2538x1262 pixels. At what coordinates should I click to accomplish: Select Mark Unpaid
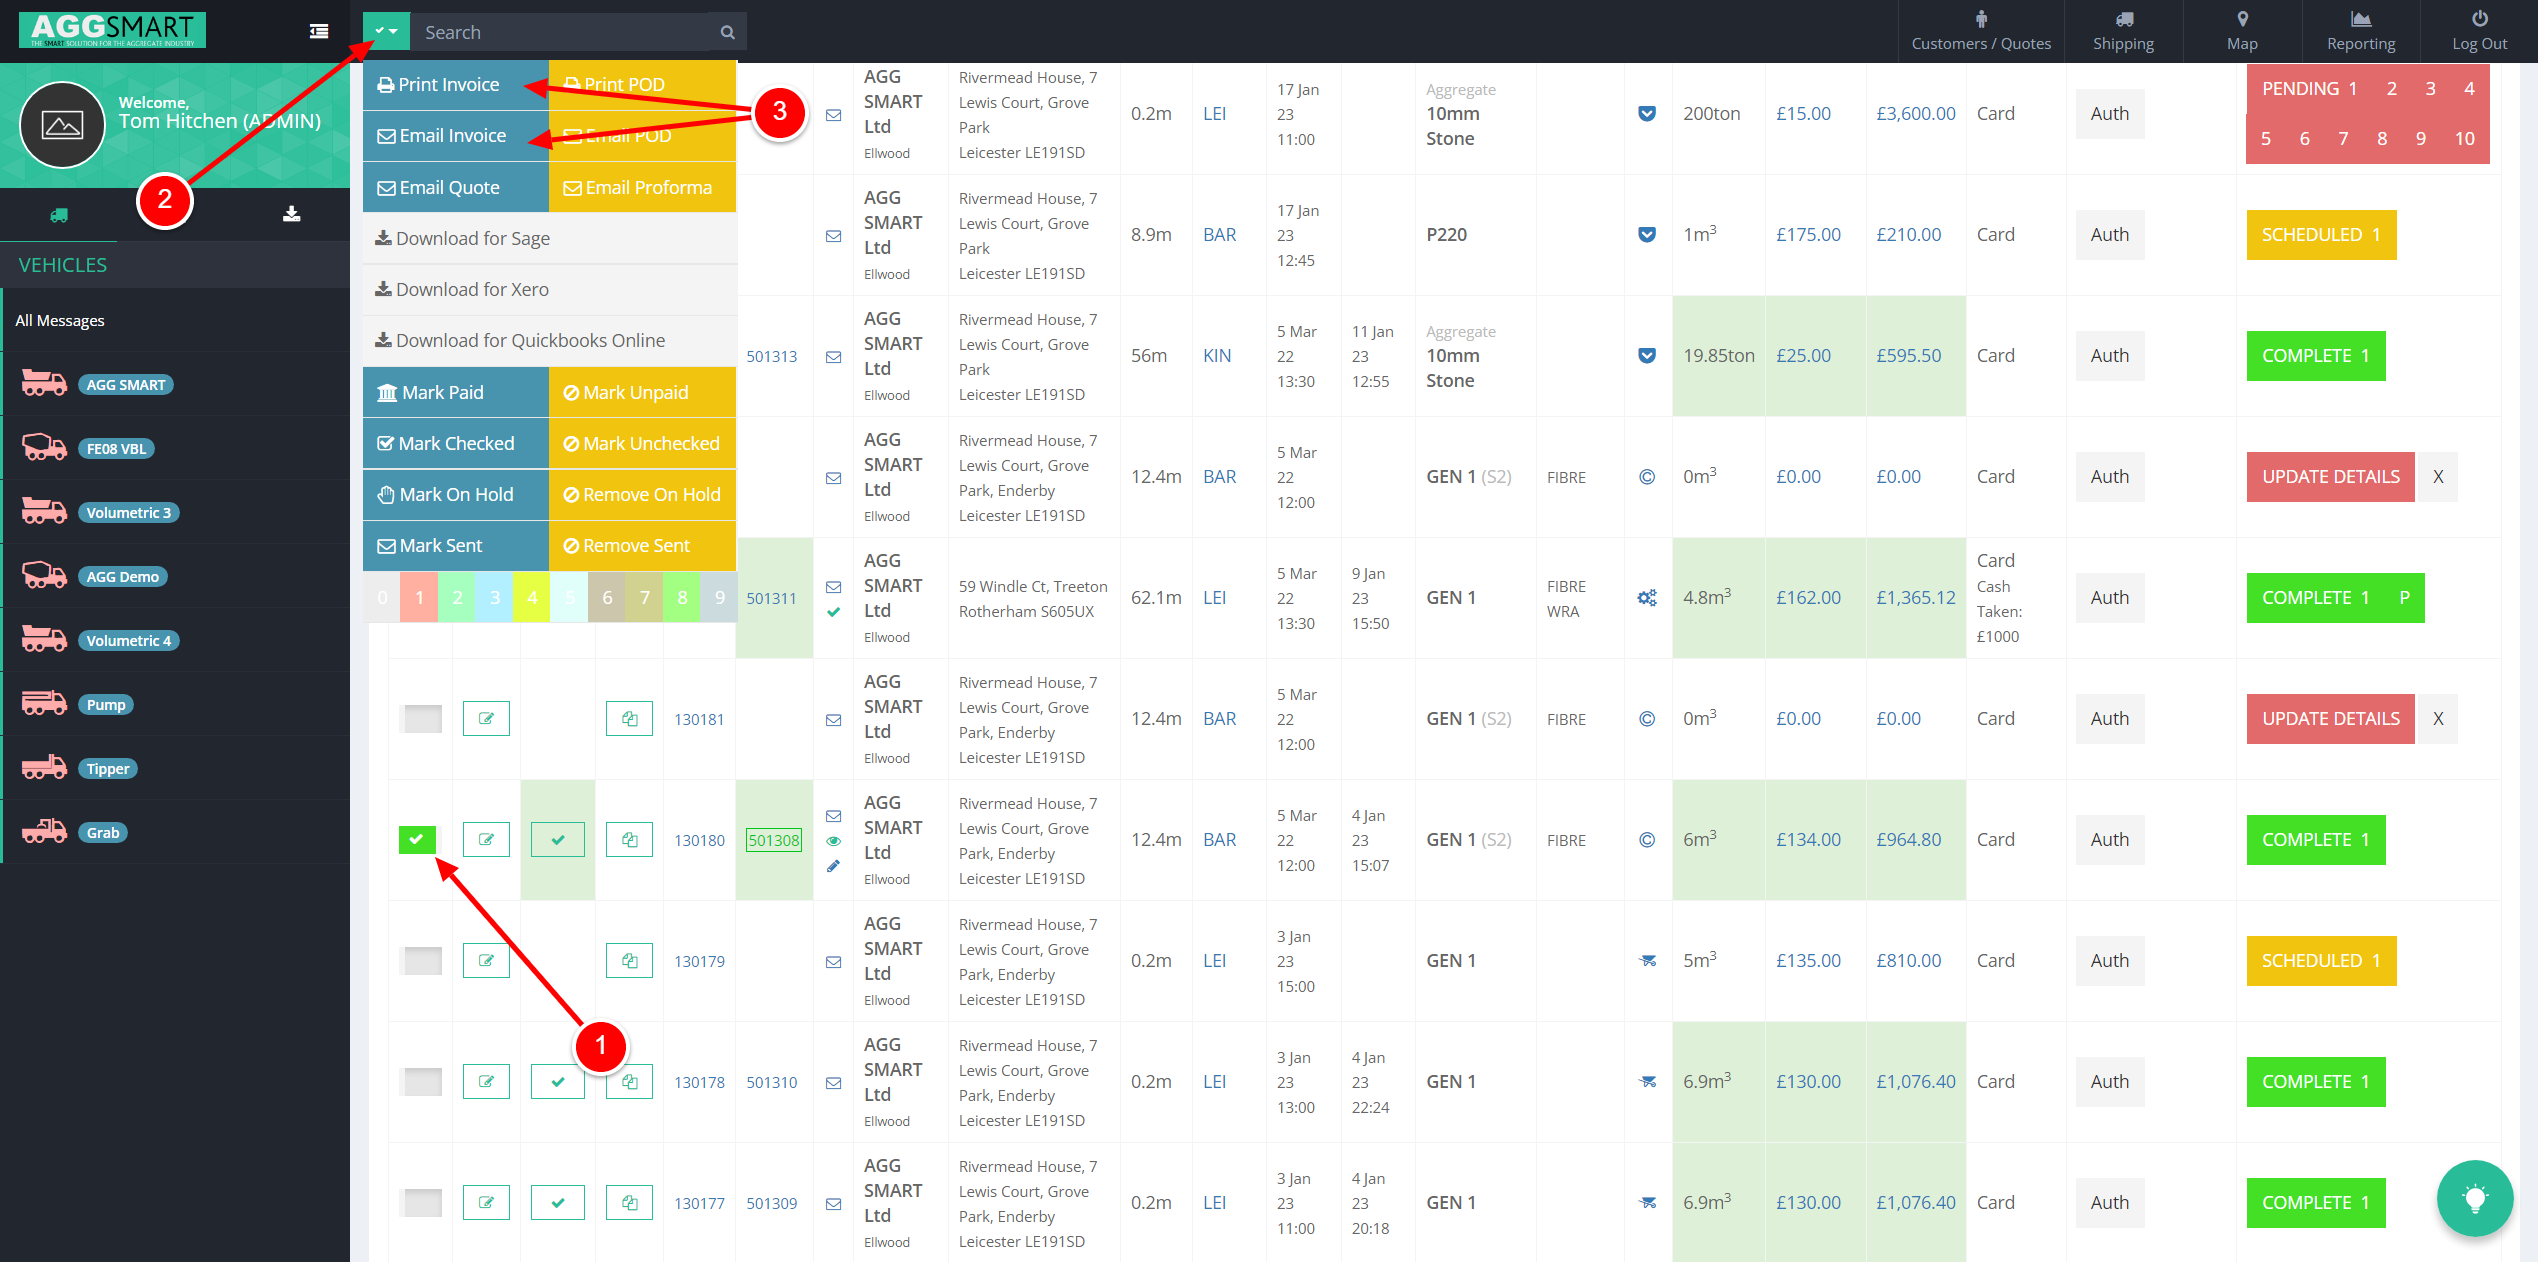pos(642,392)
